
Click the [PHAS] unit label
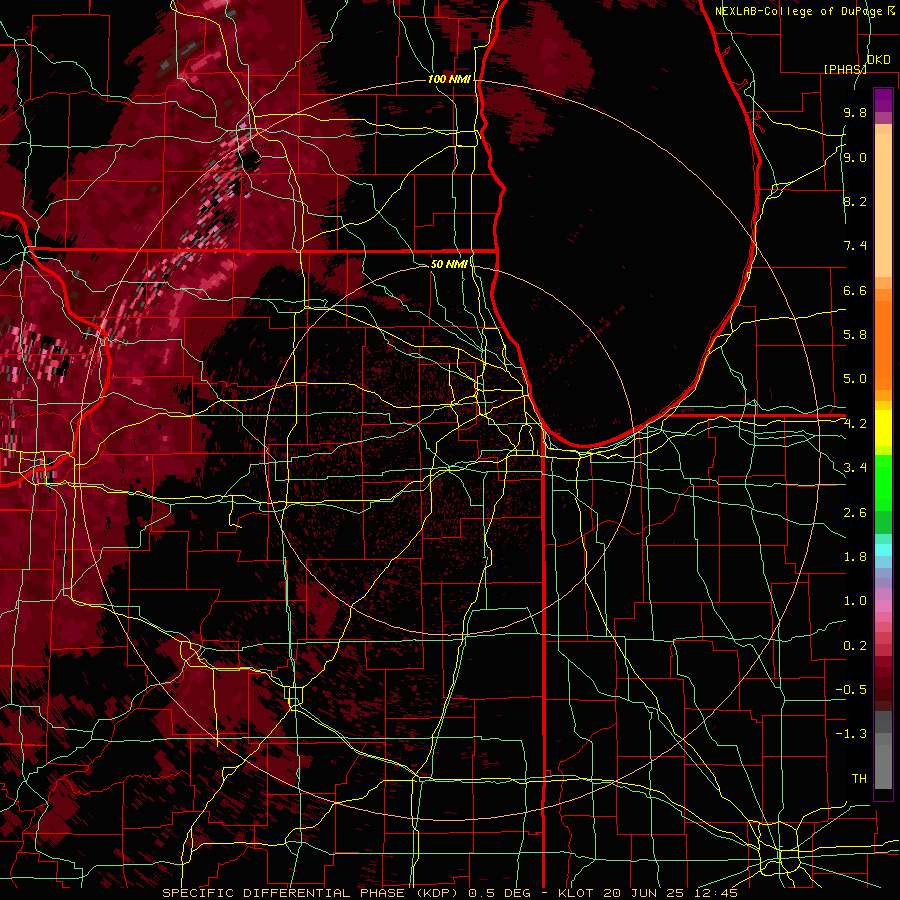point(845,69)
